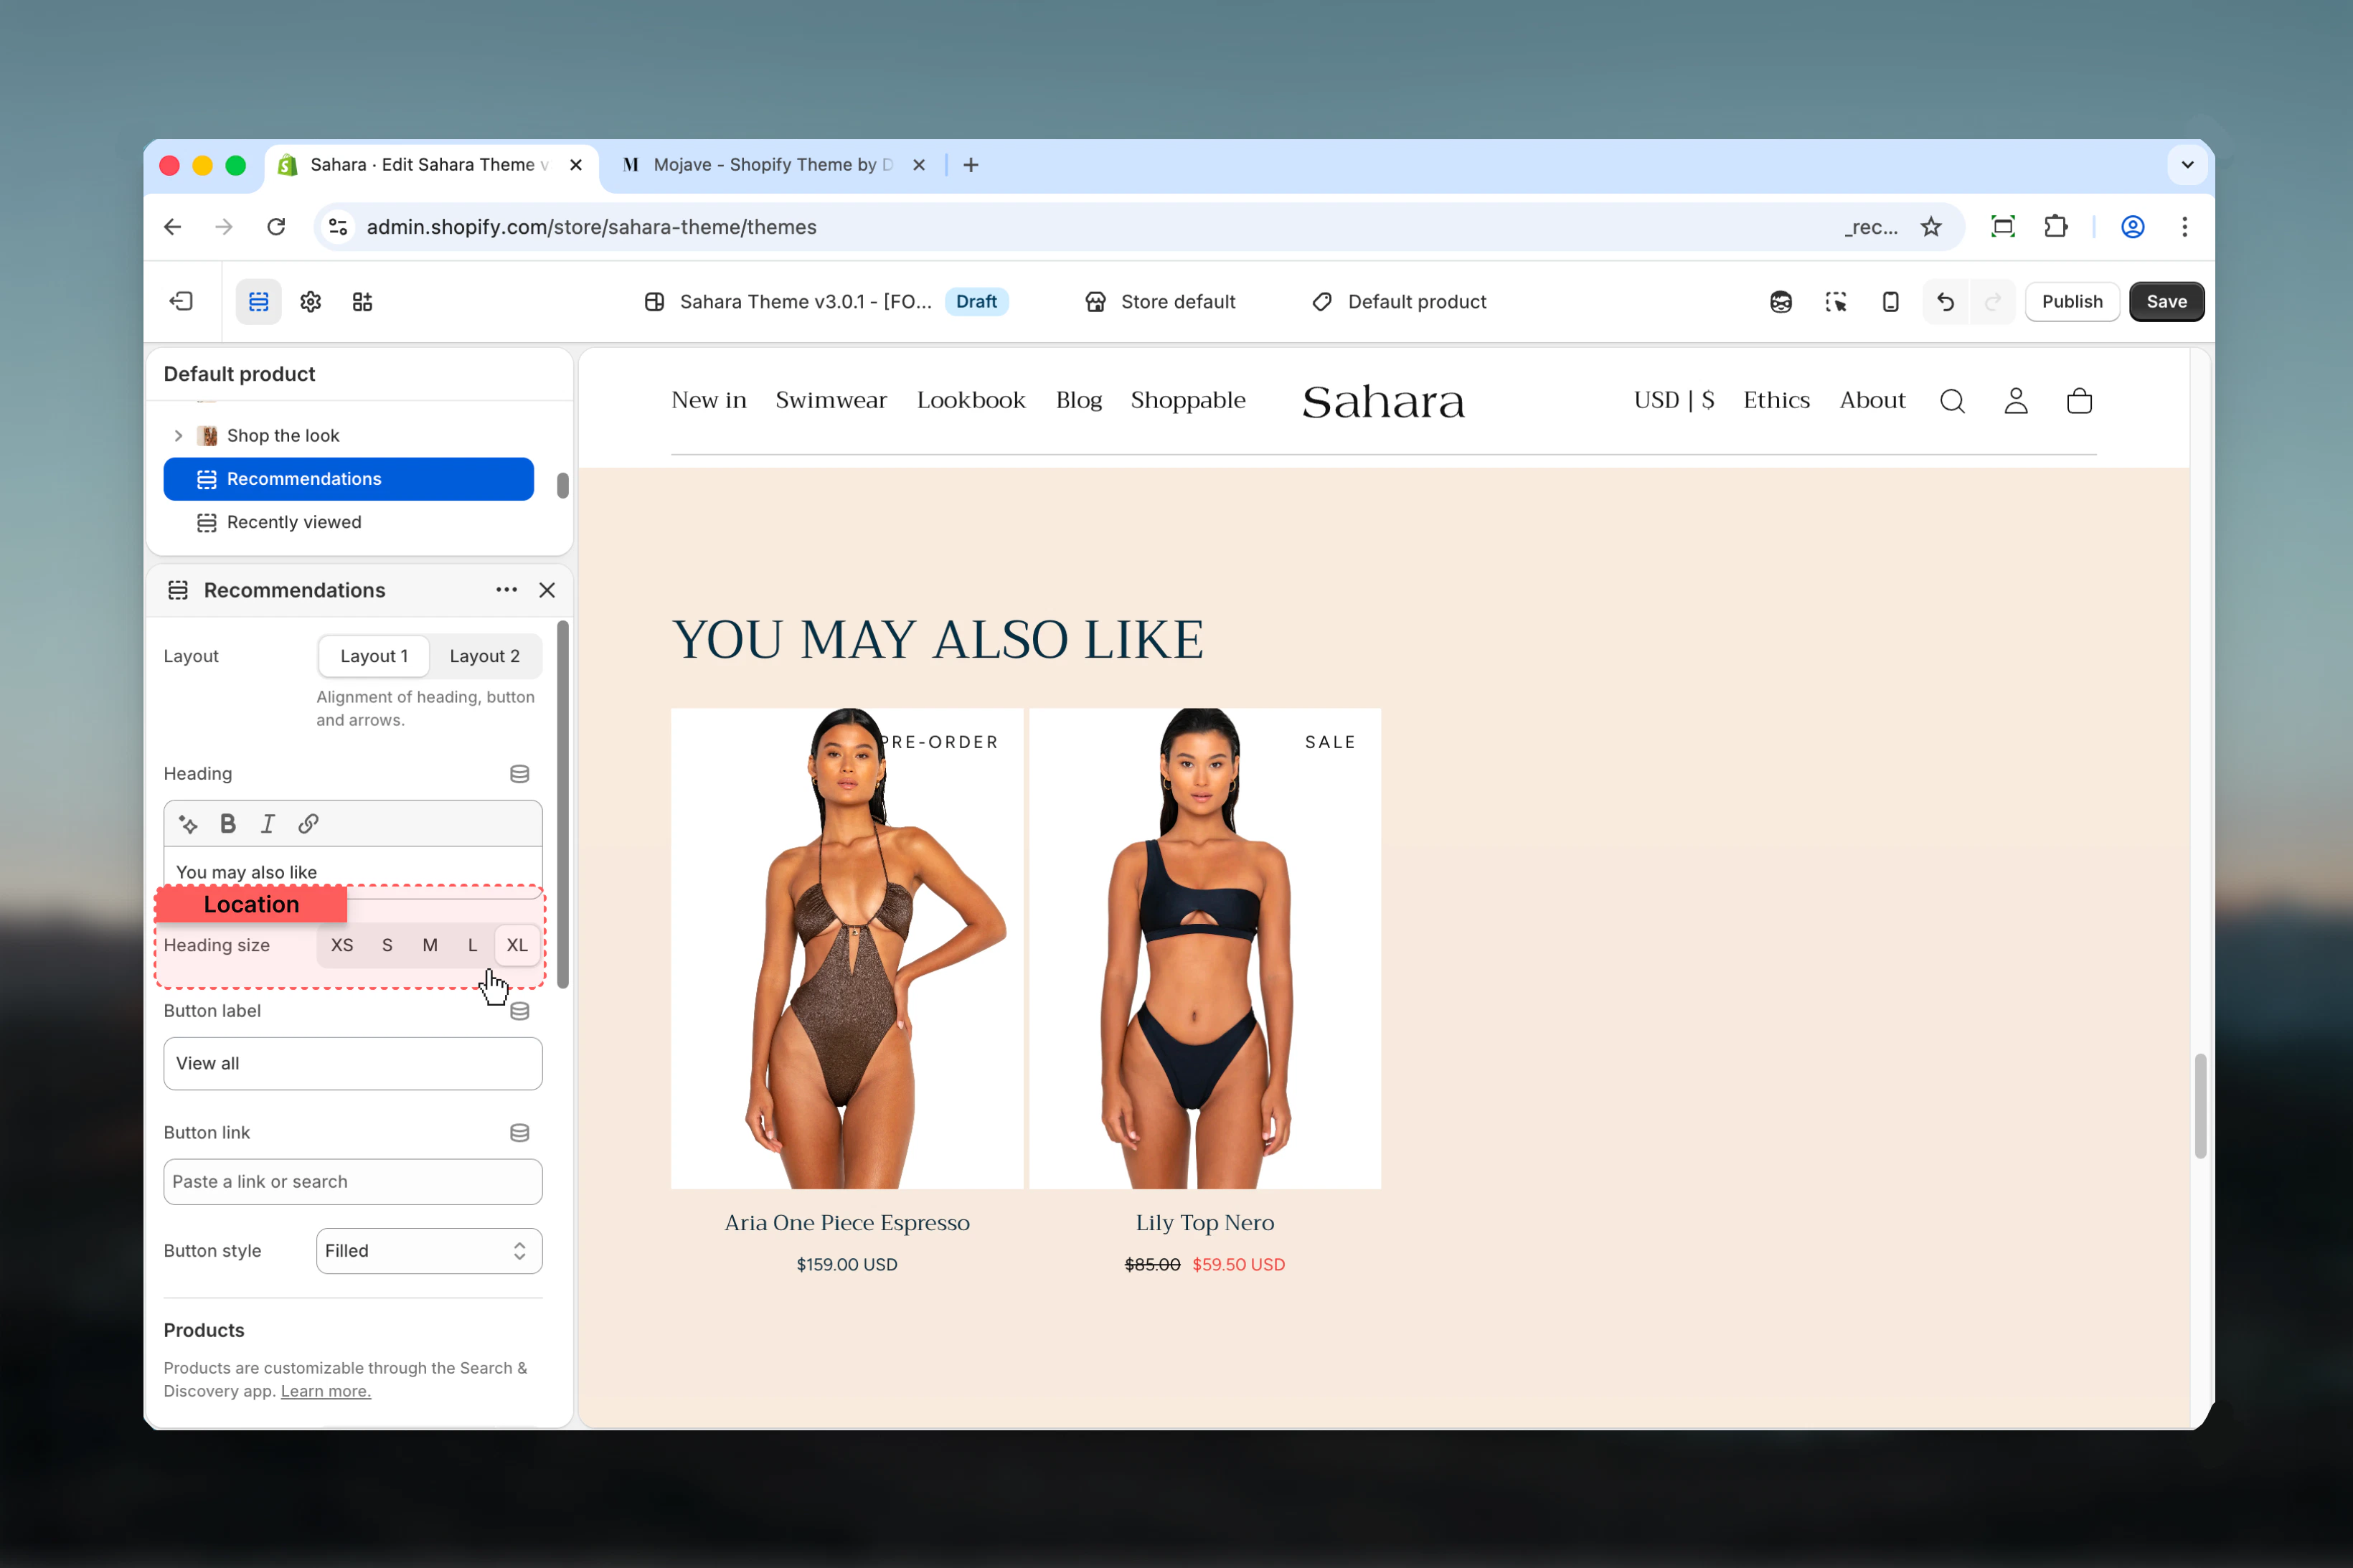
Task: Toggle bold in heading editor
Action: 228,824
